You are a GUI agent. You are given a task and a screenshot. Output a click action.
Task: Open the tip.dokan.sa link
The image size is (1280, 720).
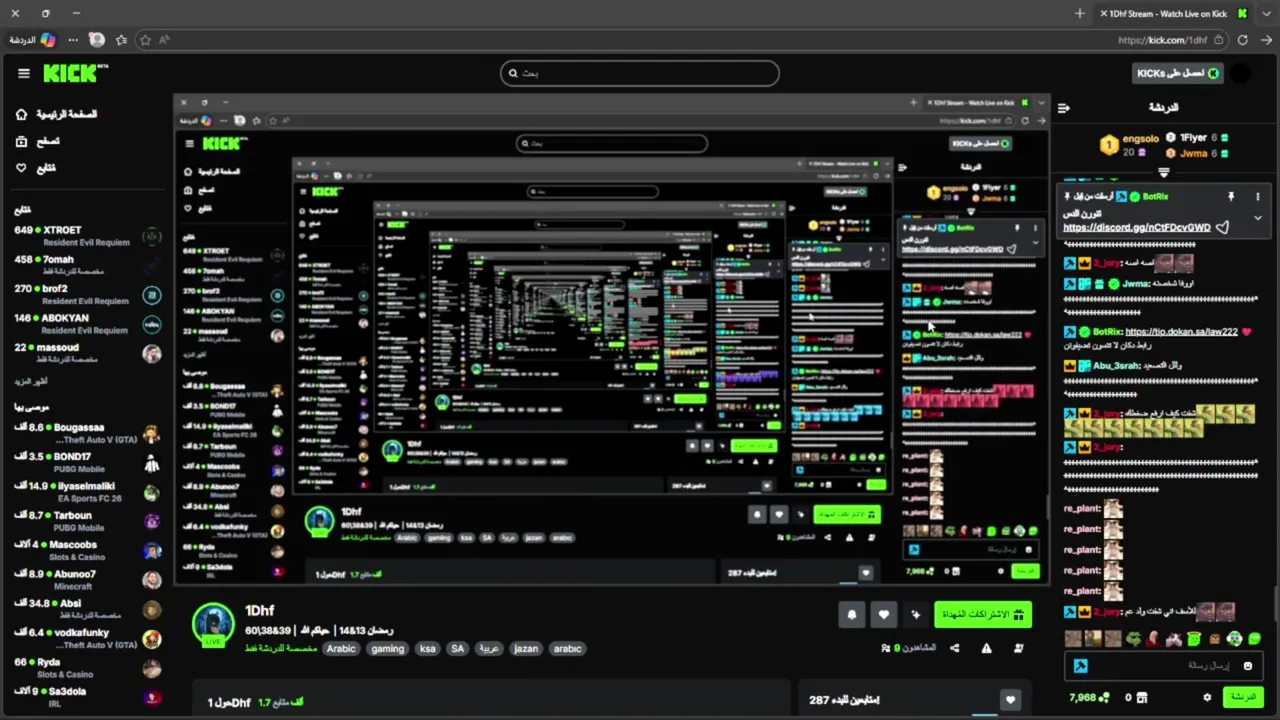click(x=1181, y=332)
